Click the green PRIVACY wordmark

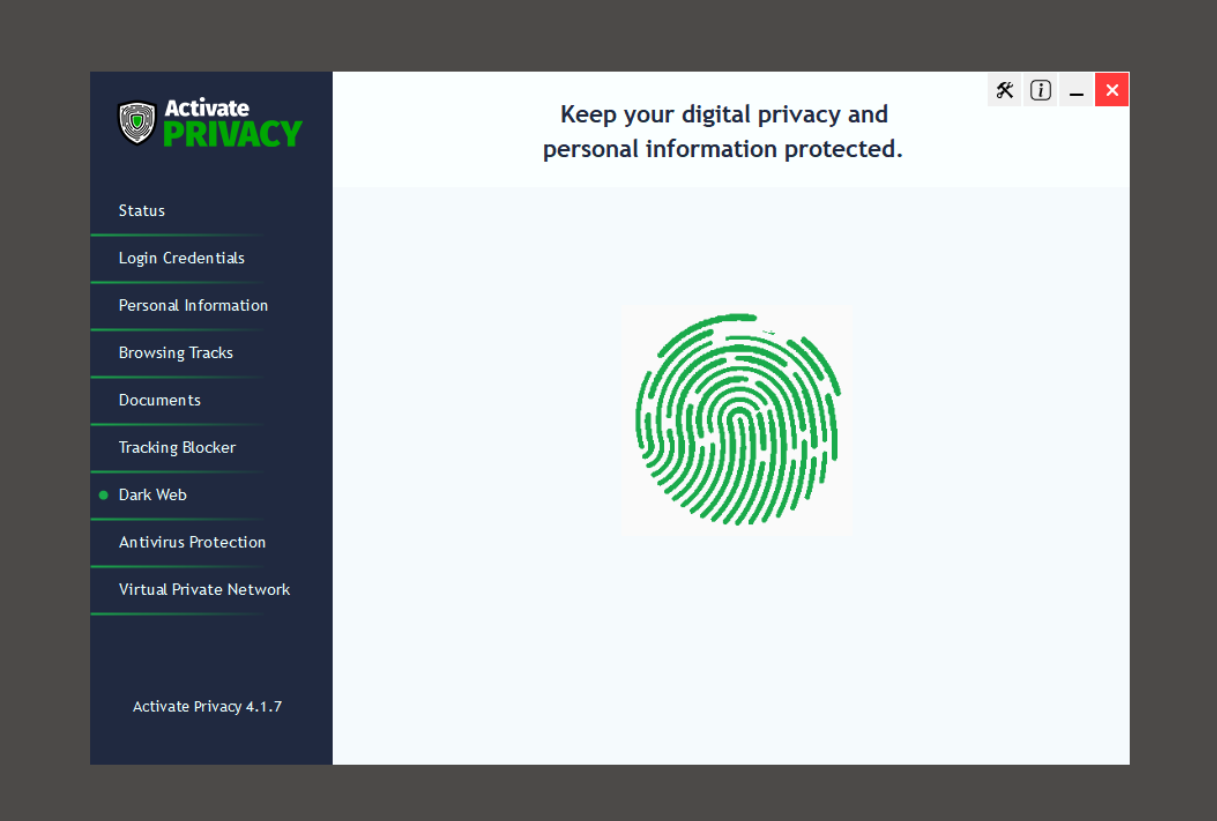[x=233, y=134]
